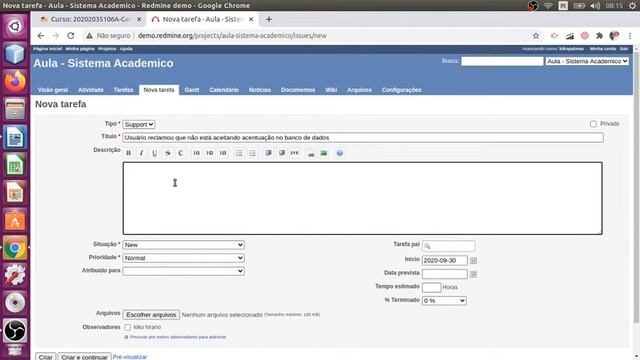Focus the Tempo estimado hours field
This screenshot has width=640, height=360.
[431, 287]
